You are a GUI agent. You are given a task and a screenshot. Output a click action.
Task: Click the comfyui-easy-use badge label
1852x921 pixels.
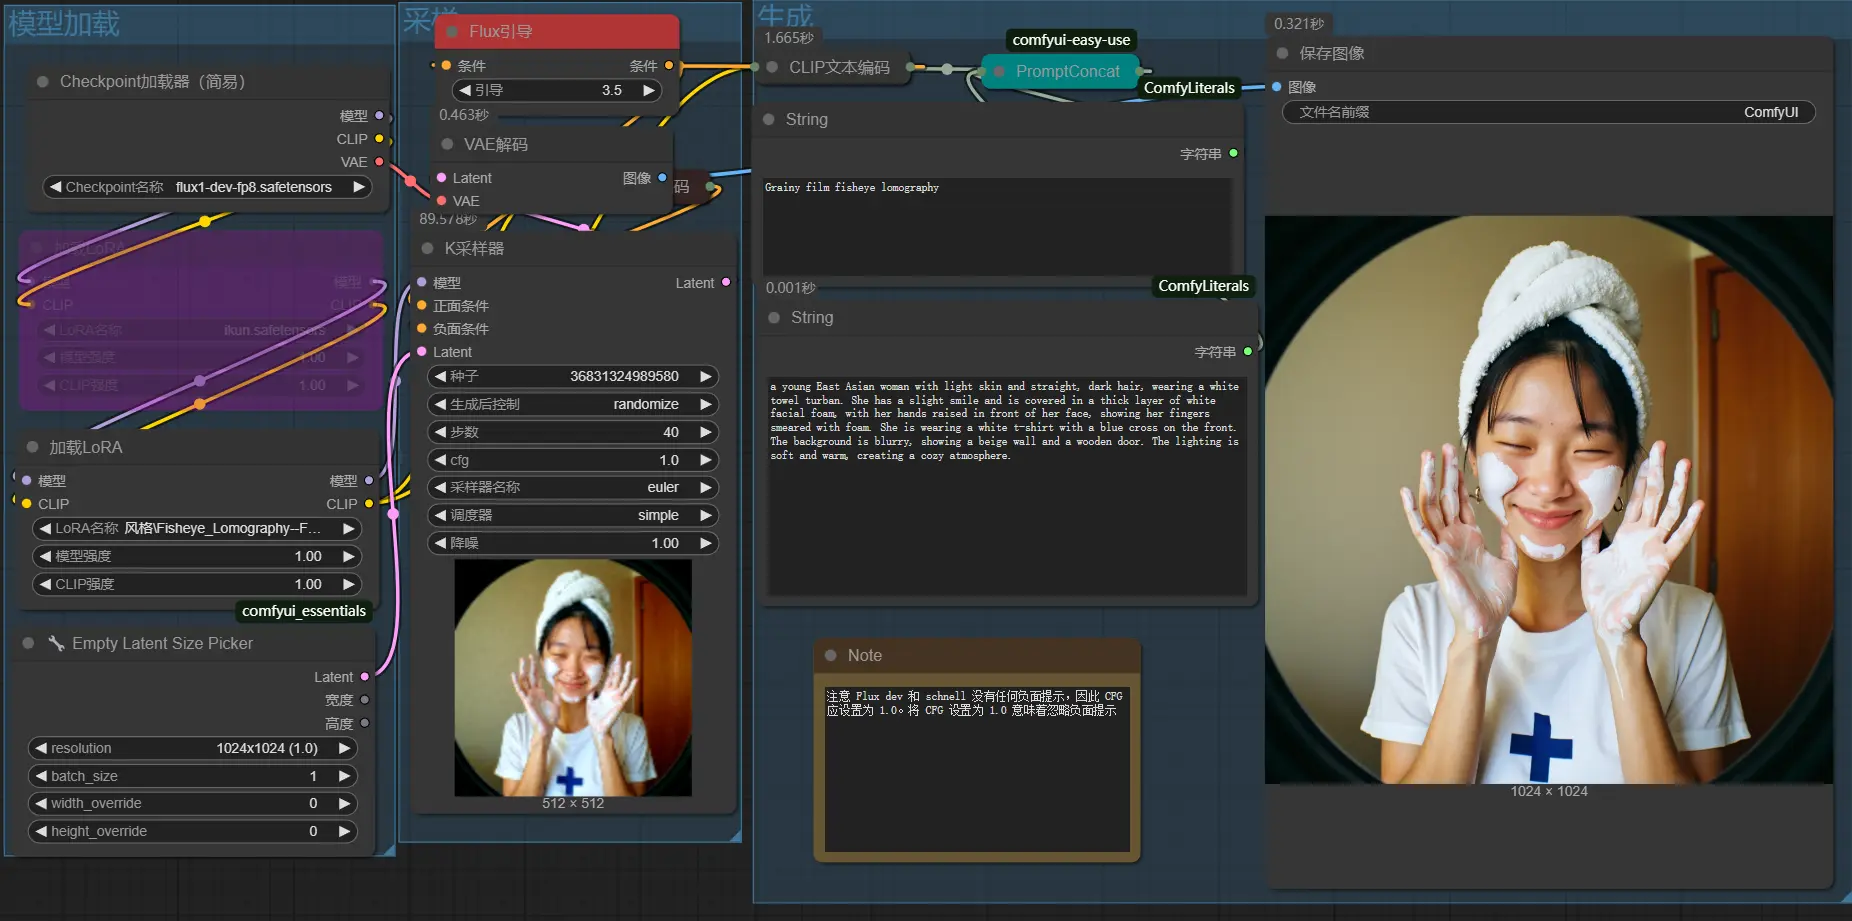click(x=1071, y=40)
